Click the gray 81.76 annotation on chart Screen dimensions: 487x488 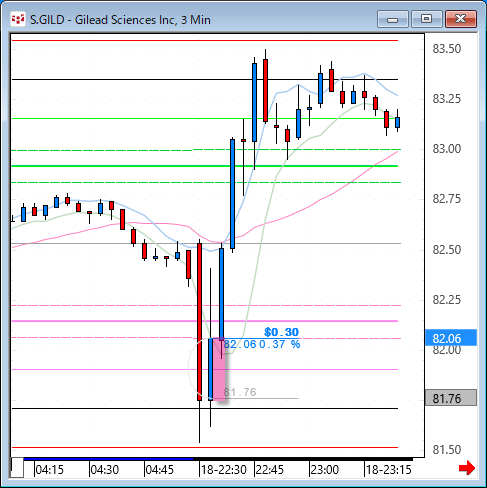pyautogui.click(x=240, y=392)
